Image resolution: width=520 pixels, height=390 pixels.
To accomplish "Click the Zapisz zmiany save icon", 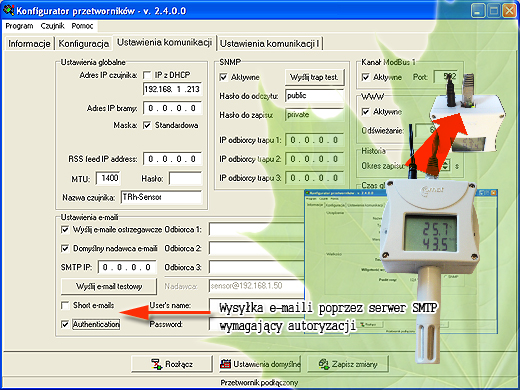I will [x=324, y=363].
